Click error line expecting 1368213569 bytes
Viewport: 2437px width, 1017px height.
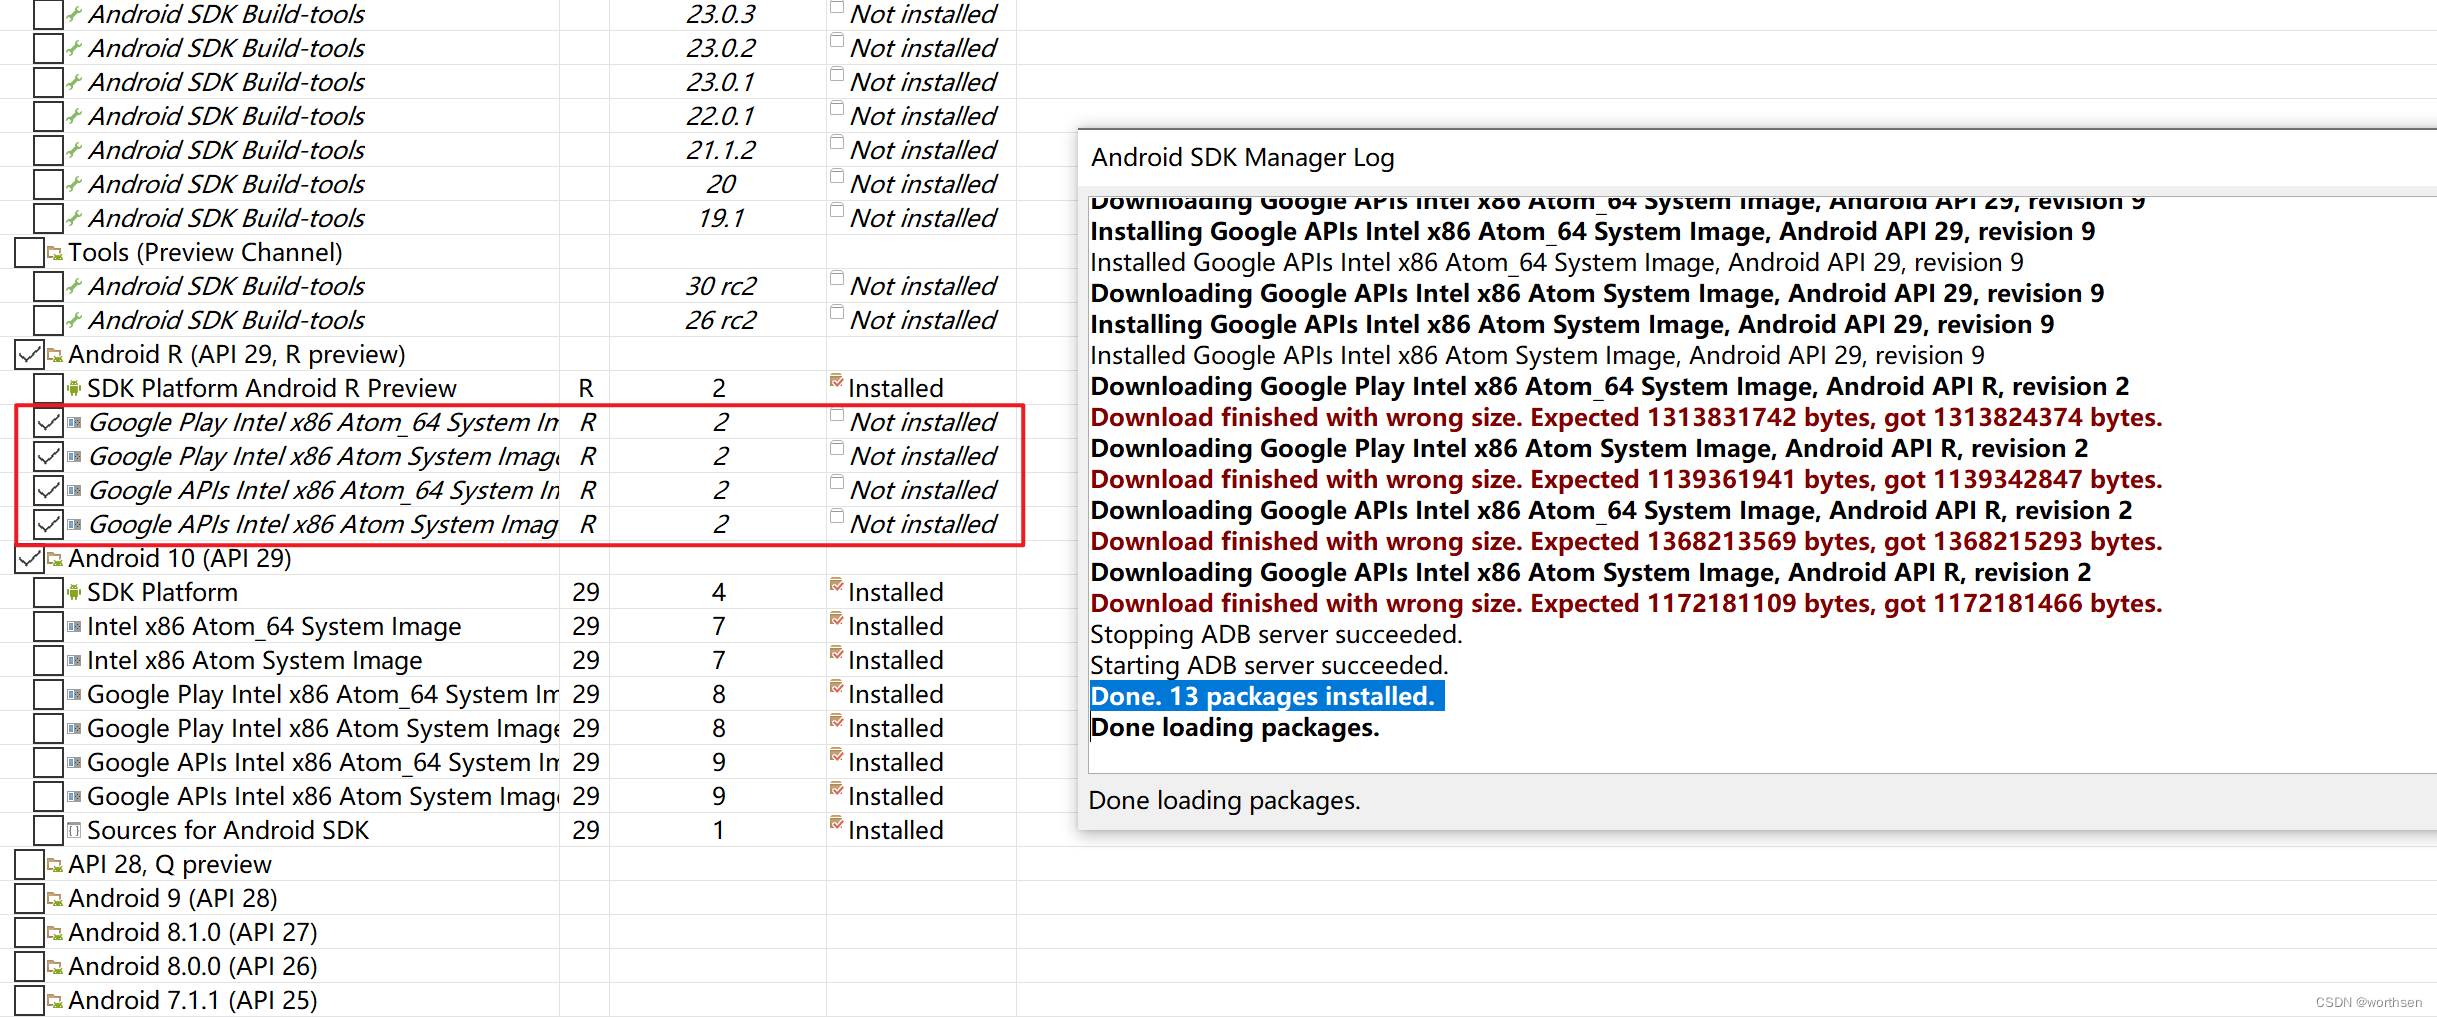tap(1626, 541)
